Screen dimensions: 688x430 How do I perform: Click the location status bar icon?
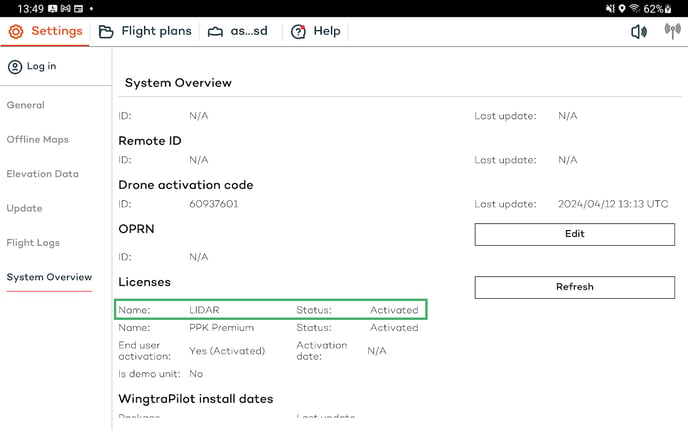(x=622, y=8)
